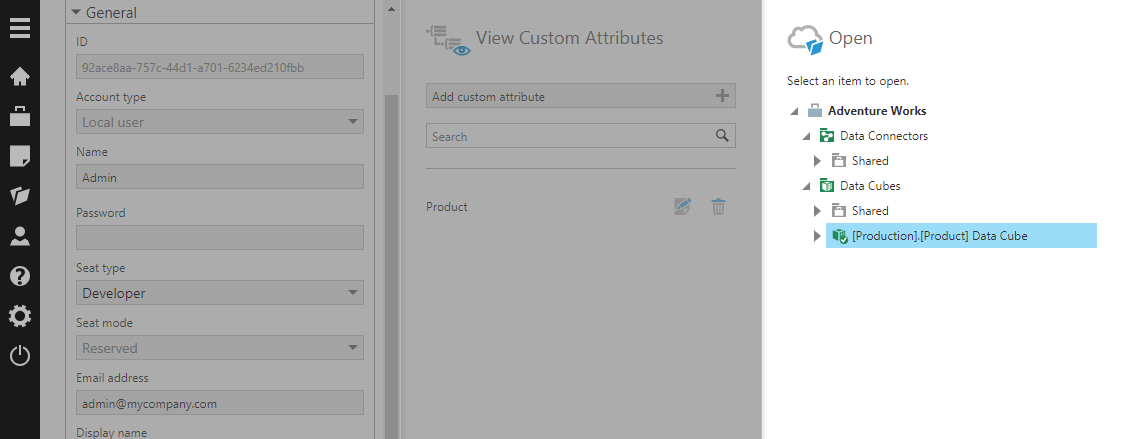Viewport: 1121px width, 439px height.
Task: Expand Shared under Data Cubes
Action: coord(818,211)
